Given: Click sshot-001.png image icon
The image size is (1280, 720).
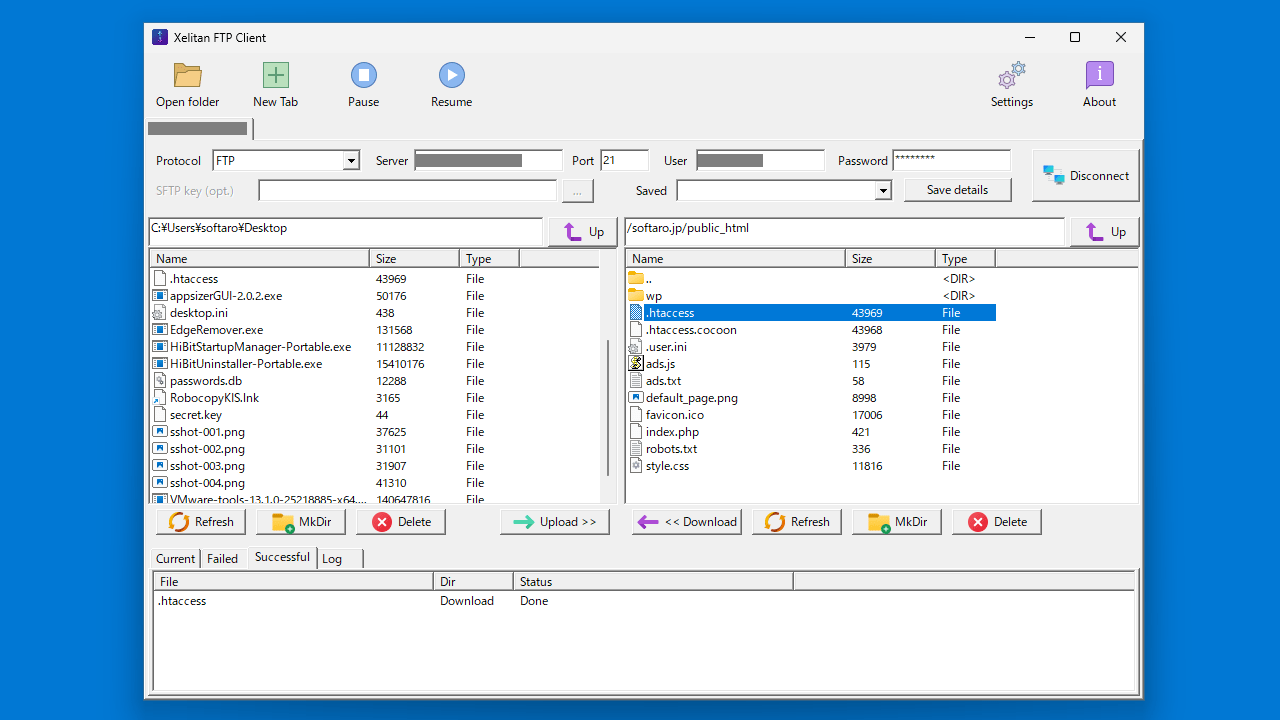Looking at the screenshot, I should tap(160, 432).
